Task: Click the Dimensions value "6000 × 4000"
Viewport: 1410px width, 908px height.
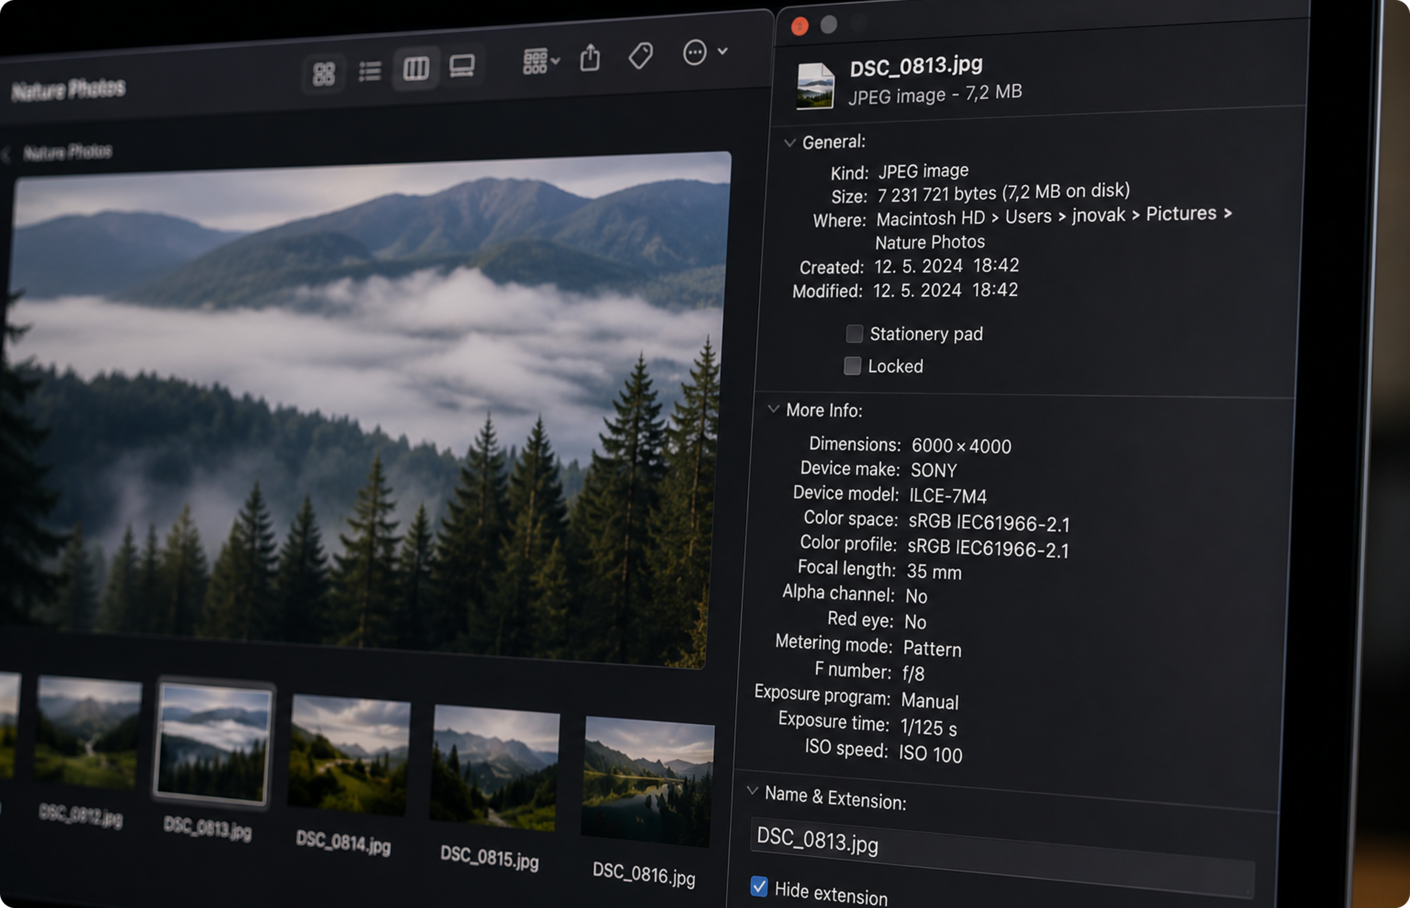Action: point(961,446)
